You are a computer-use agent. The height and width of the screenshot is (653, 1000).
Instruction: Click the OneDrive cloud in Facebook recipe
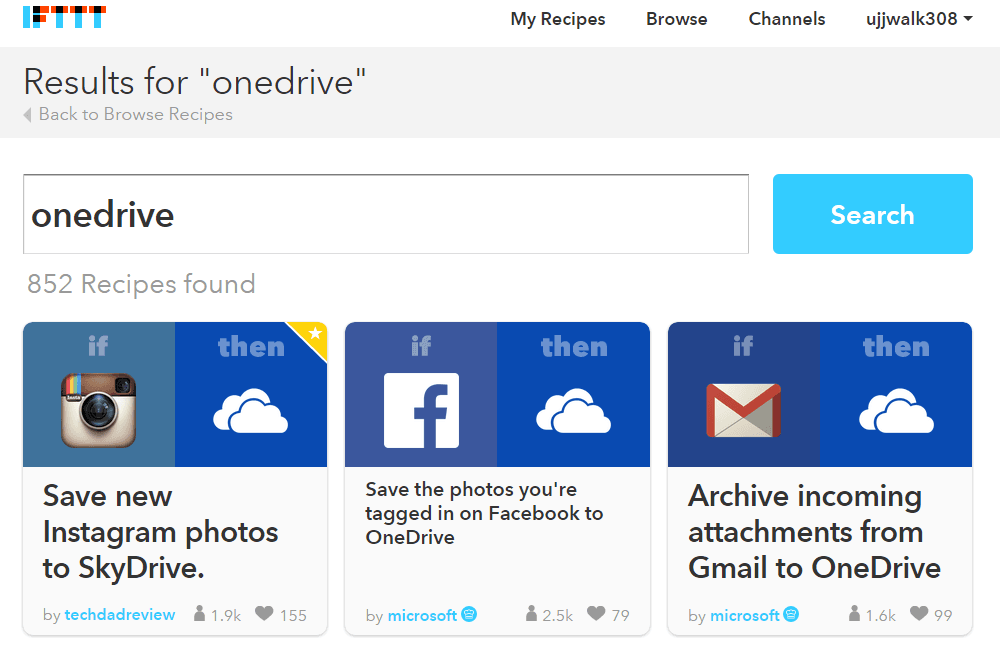point(573,411)
